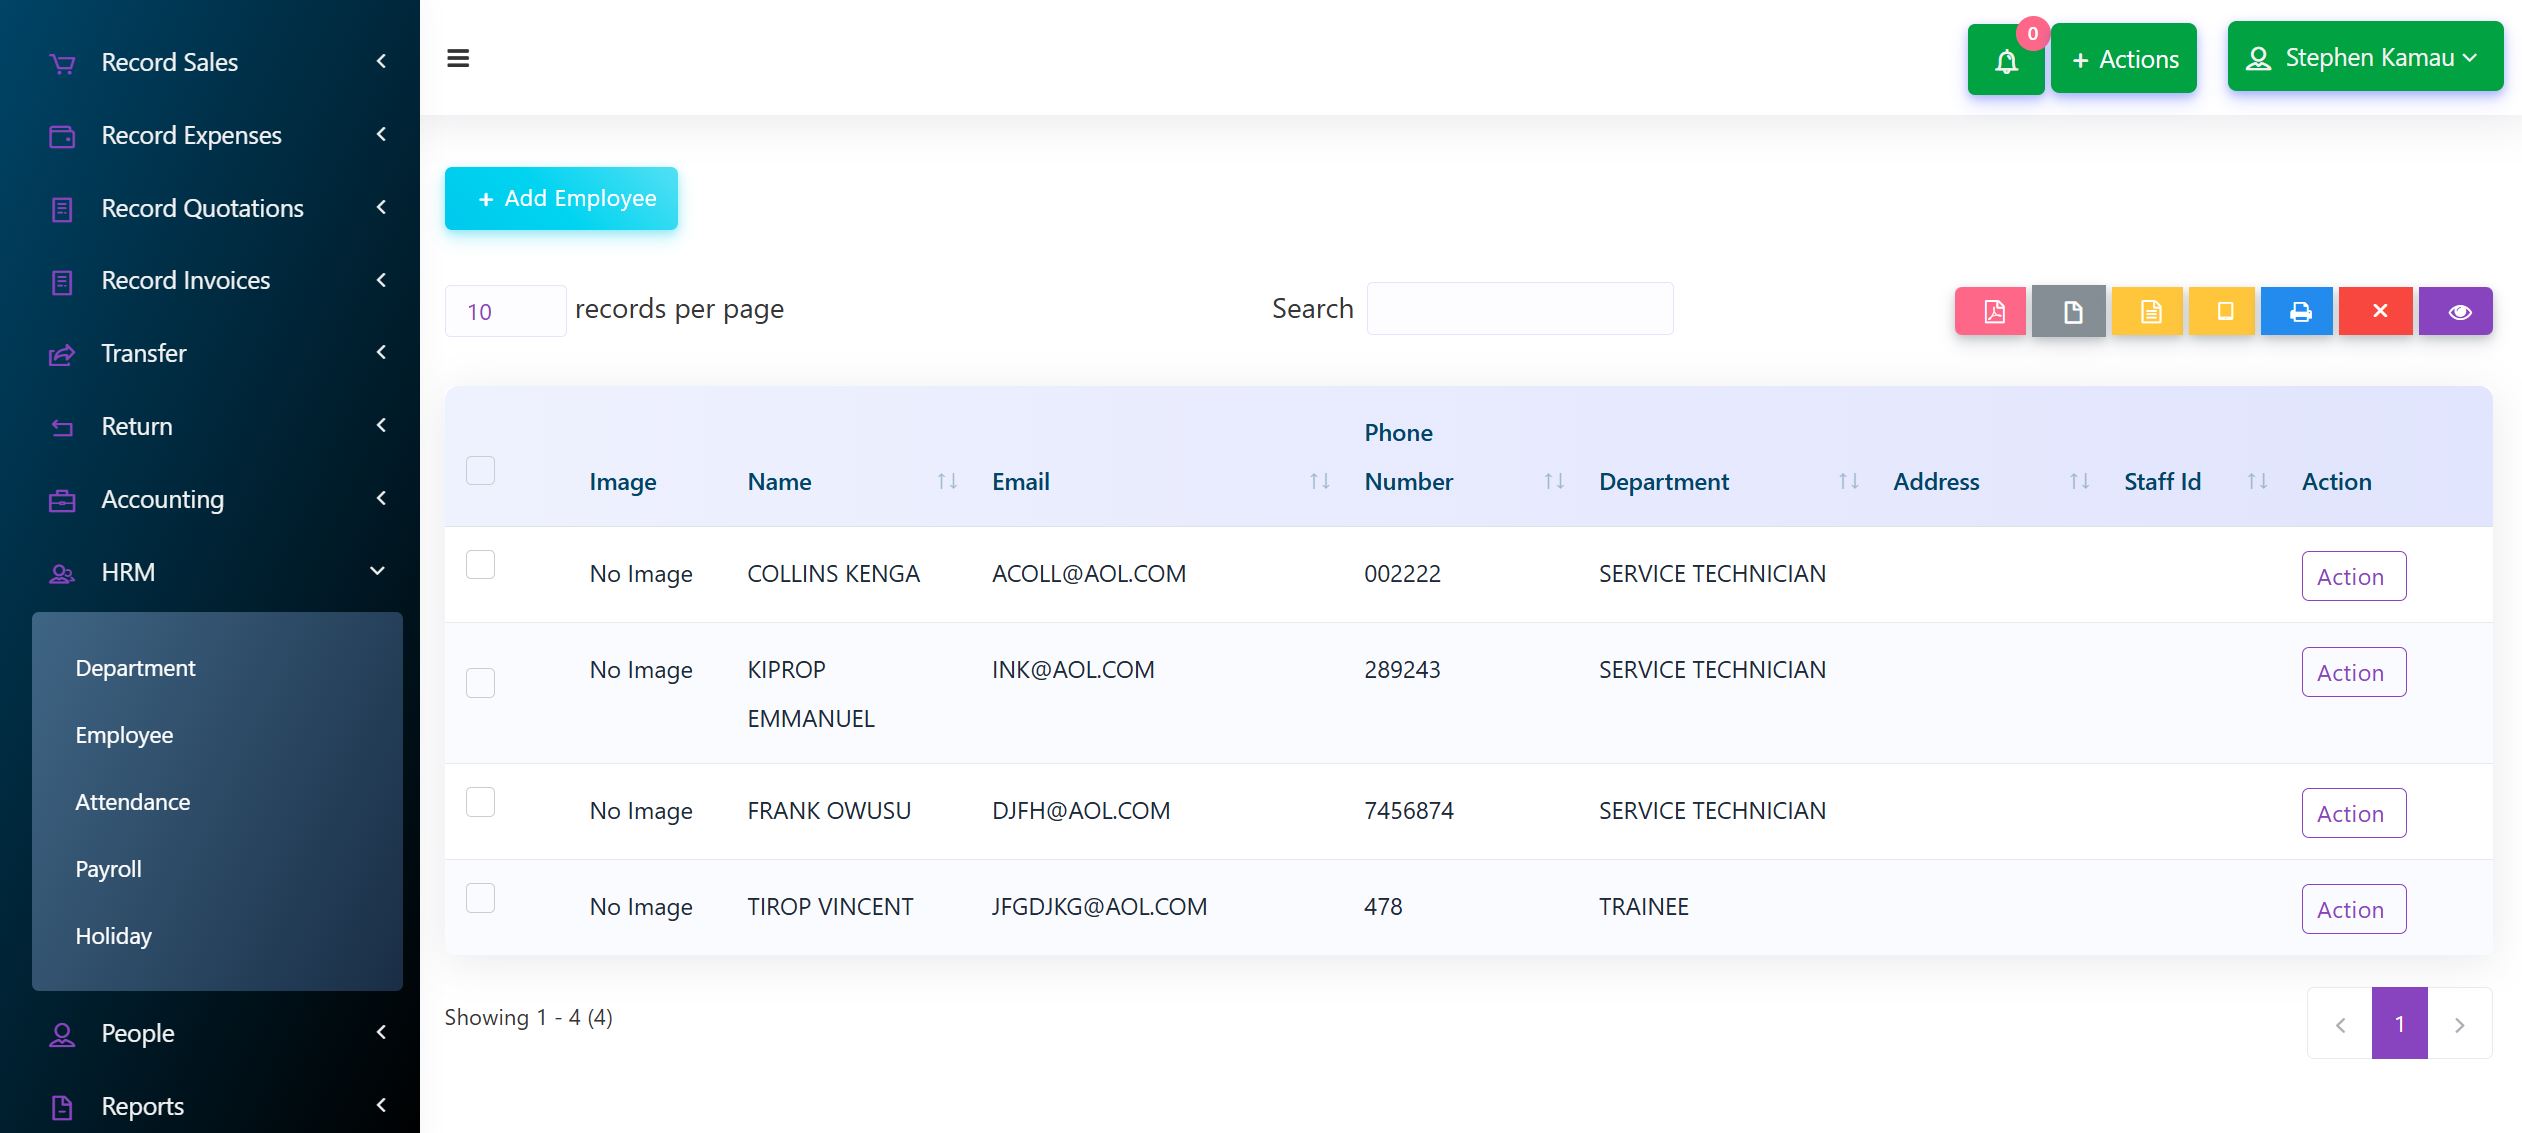Open notifications bell icon
The width and height of the screenshot is (2522, 1133).
tap(2006, 60)
